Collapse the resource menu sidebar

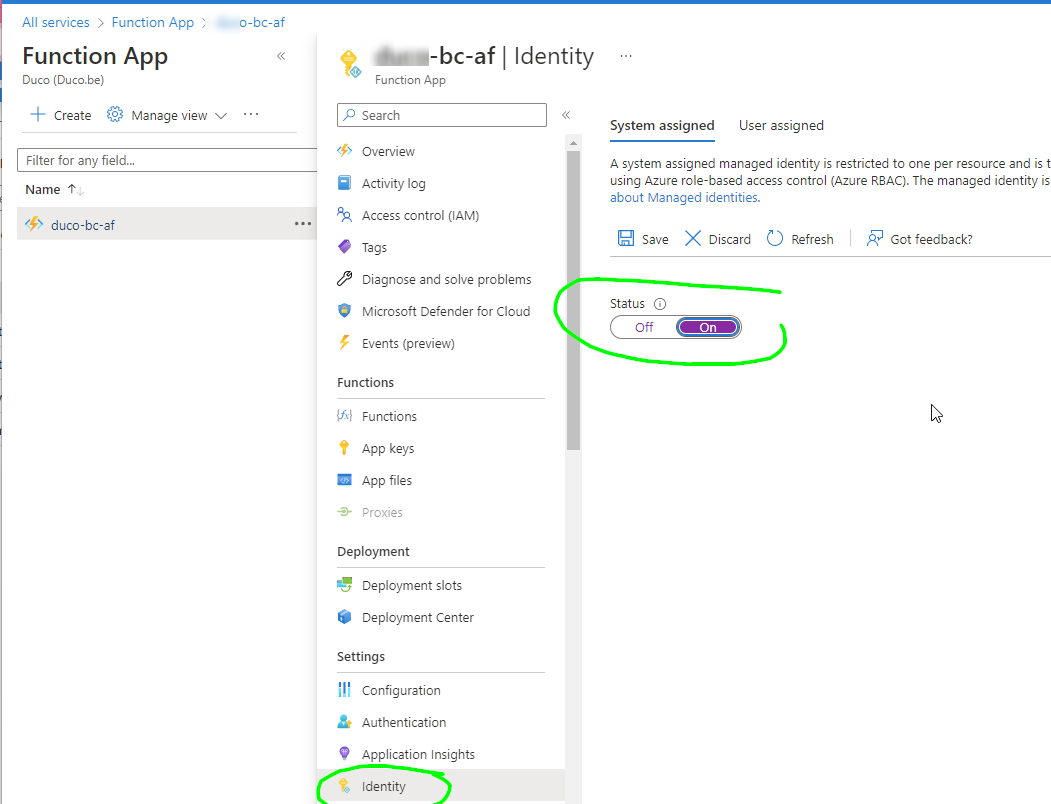tap(566, 115)
